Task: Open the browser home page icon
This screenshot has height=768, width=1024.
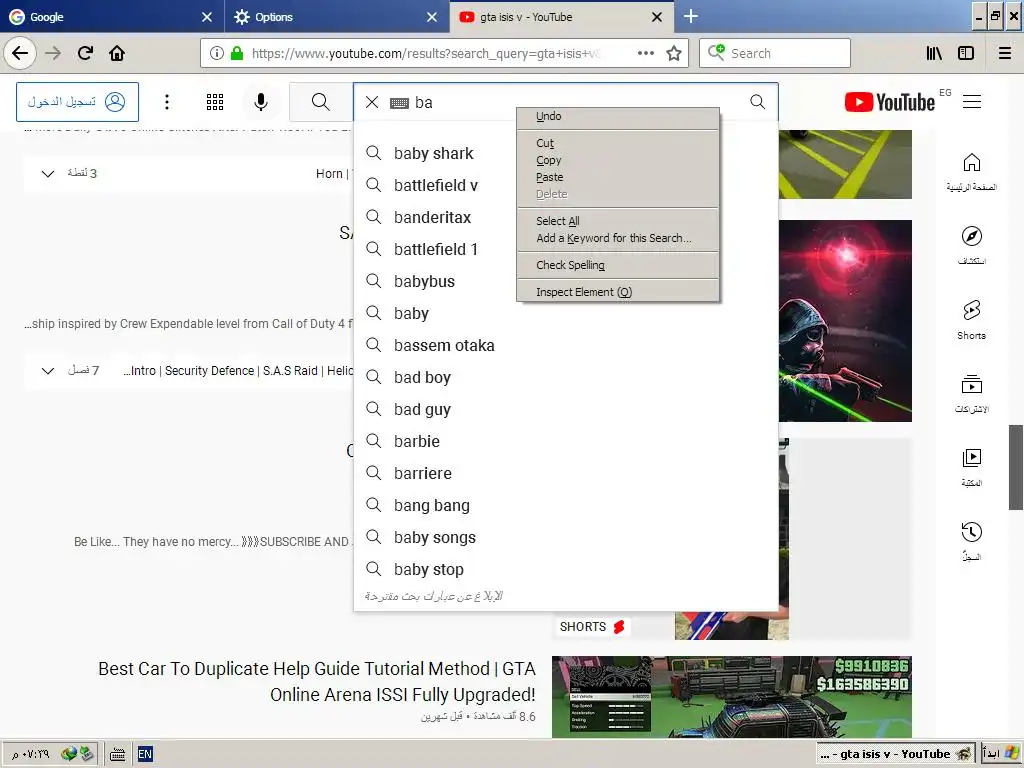Action: (117, 53)
